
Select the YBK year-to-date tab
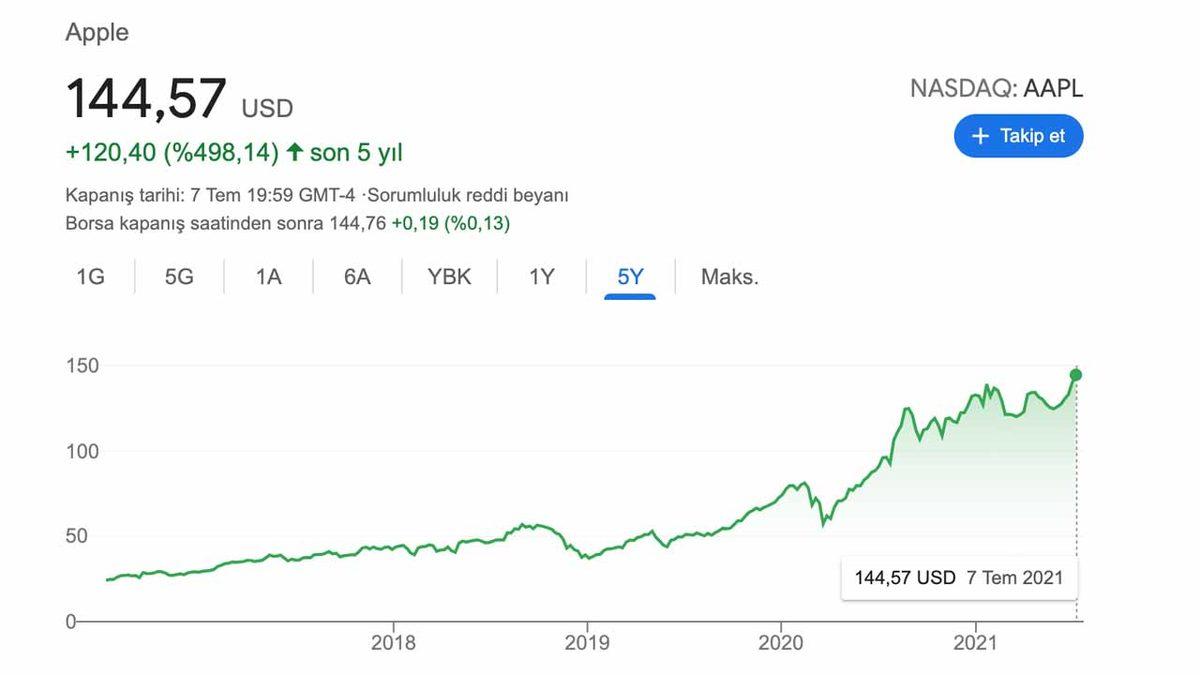click(x=448, y=277)
